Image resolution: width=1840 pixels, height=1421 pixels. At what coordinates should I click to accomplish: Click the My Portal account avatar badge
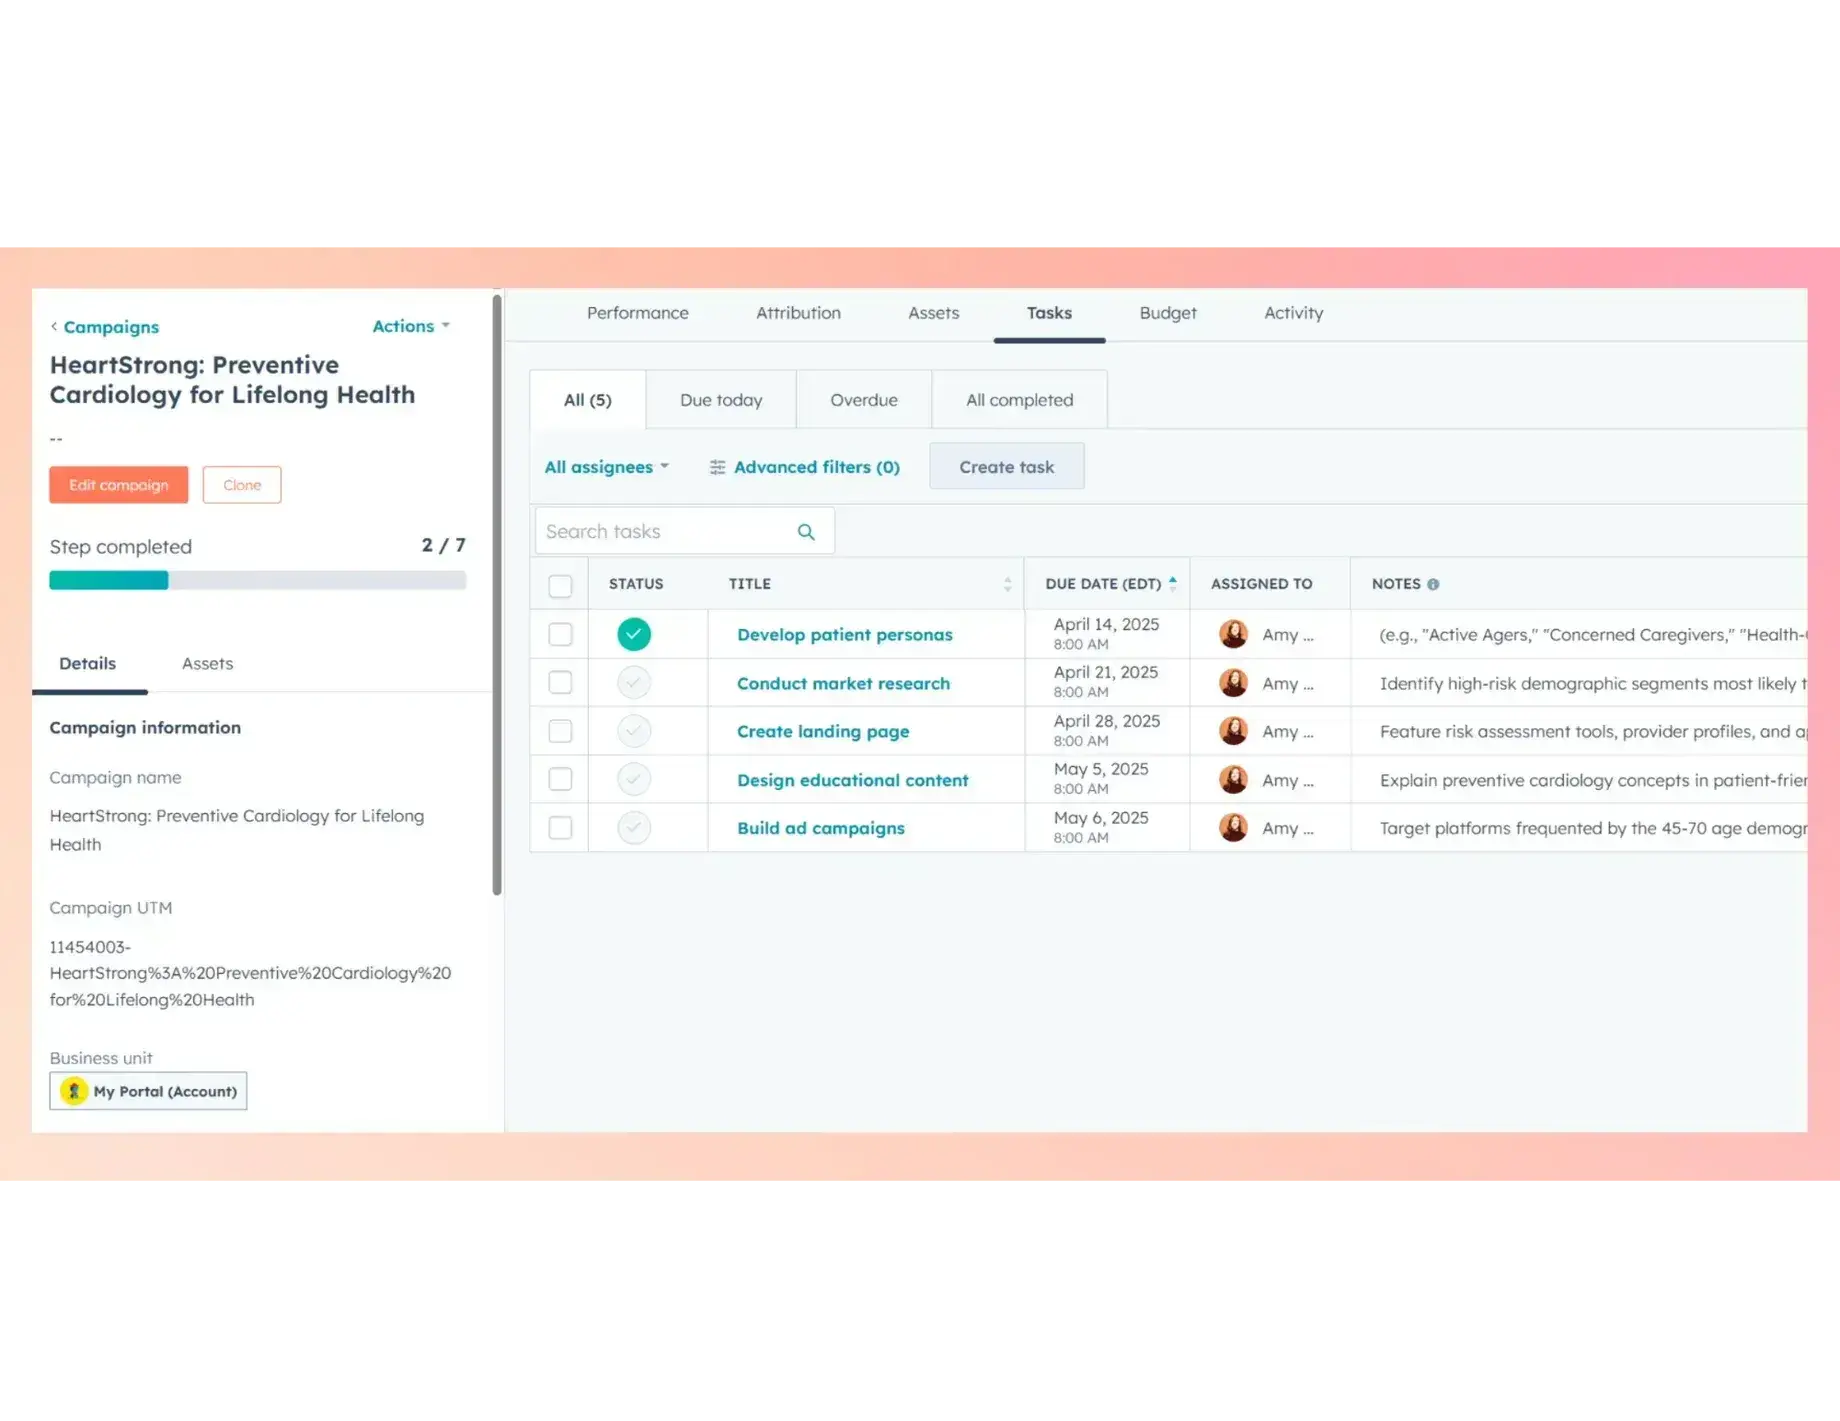(72, 1091)
